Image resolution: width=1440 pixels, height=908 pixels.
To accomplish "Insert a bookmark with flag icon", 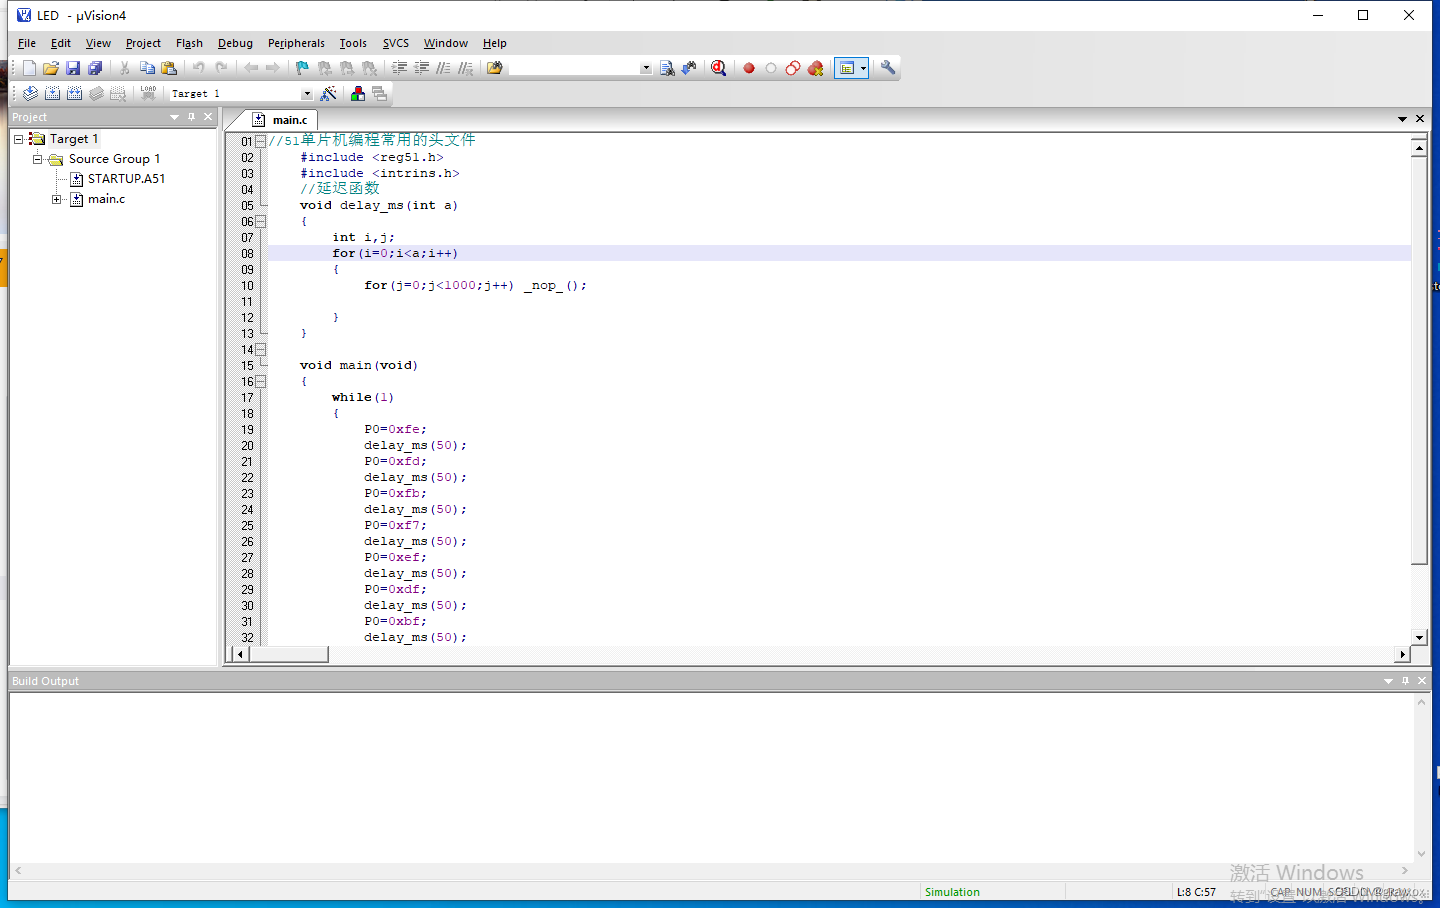I will click(303, 68).
